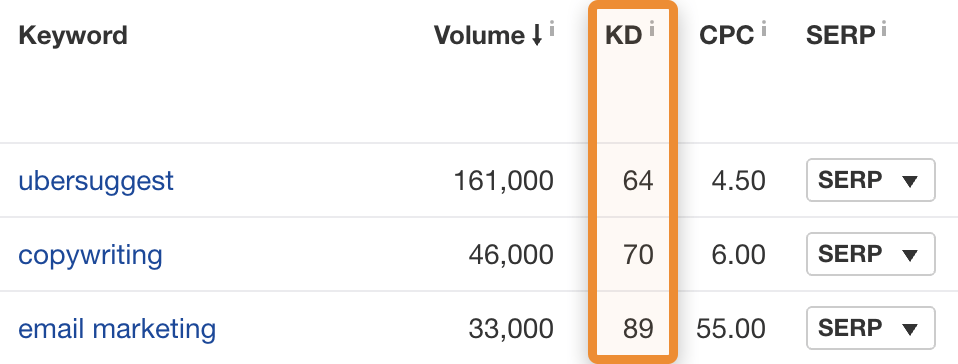Sort by the KD column header

(624, 36)
